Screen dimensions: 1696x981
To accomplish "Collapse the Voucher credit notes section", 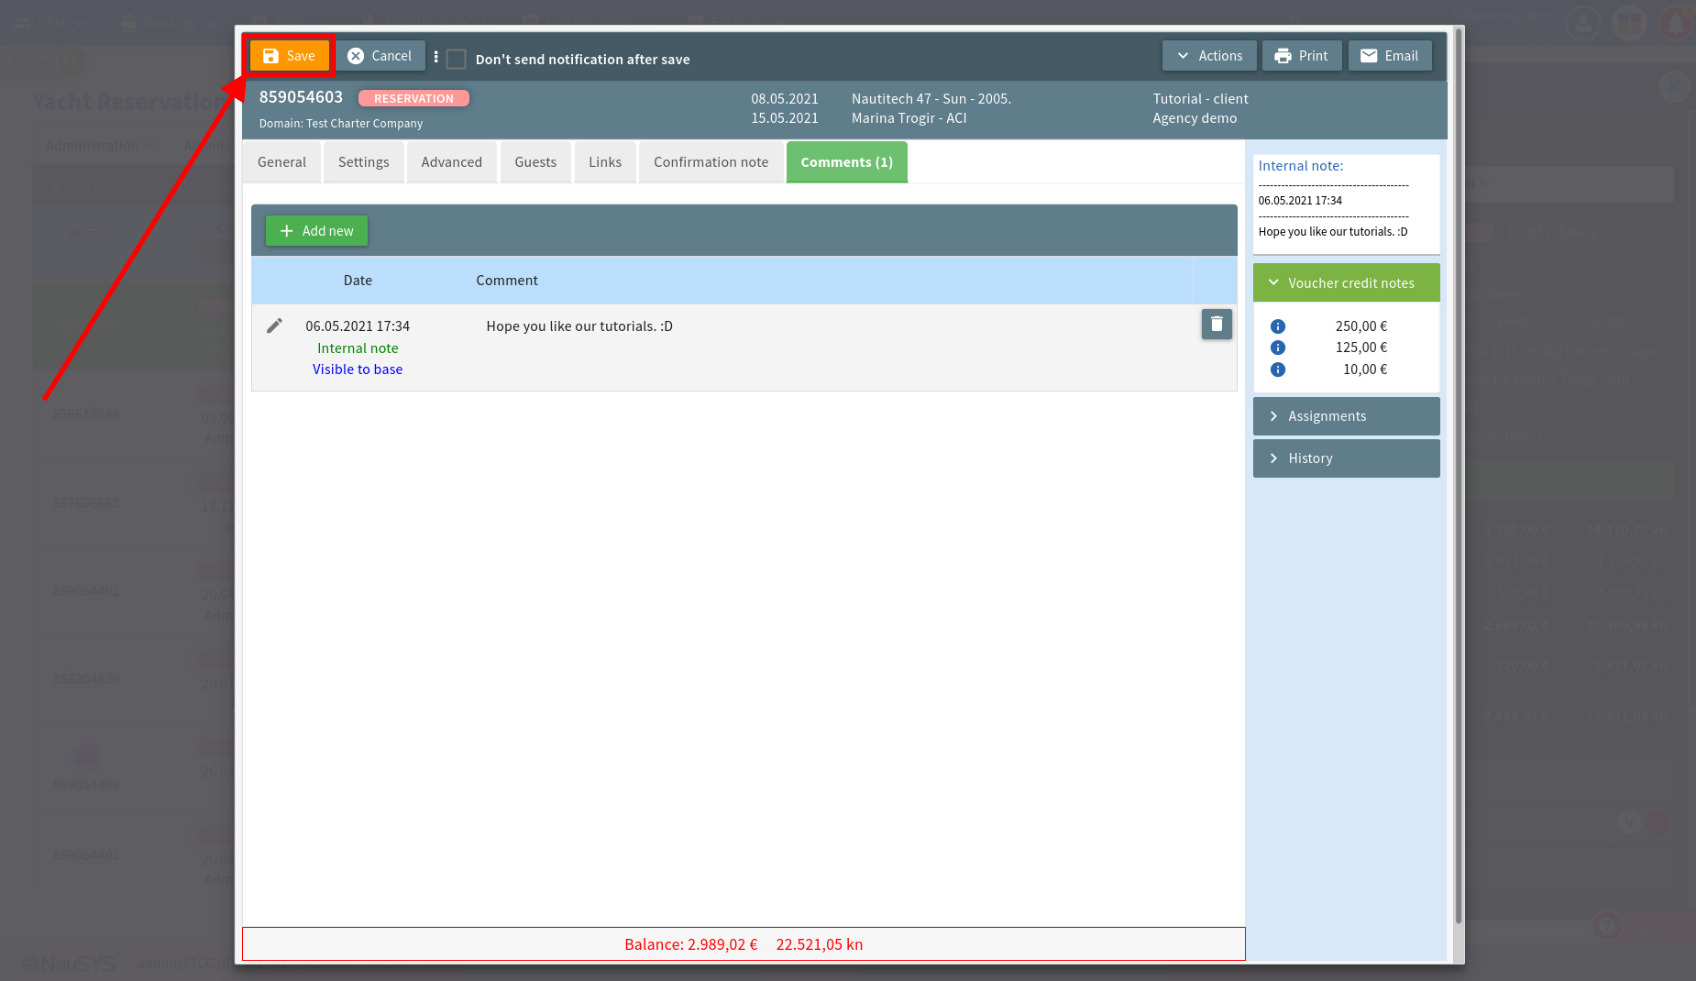I will [1345, 283].
